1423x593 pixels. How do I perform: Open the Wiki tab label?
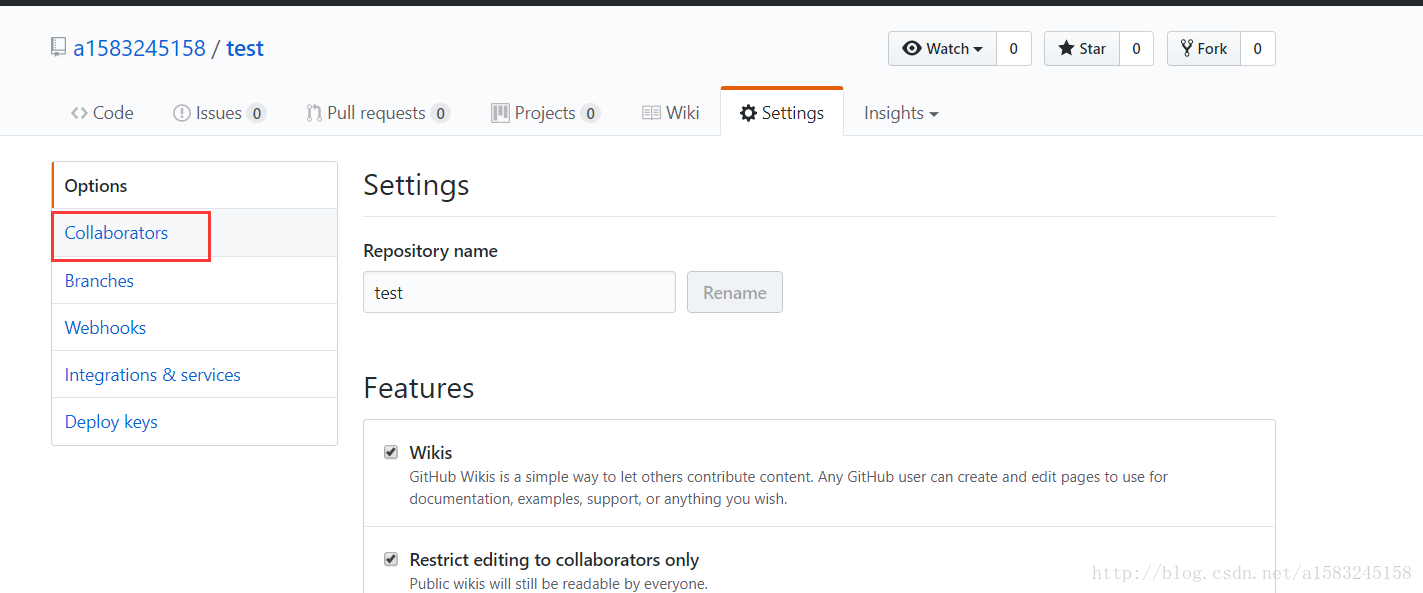[683, 113]
